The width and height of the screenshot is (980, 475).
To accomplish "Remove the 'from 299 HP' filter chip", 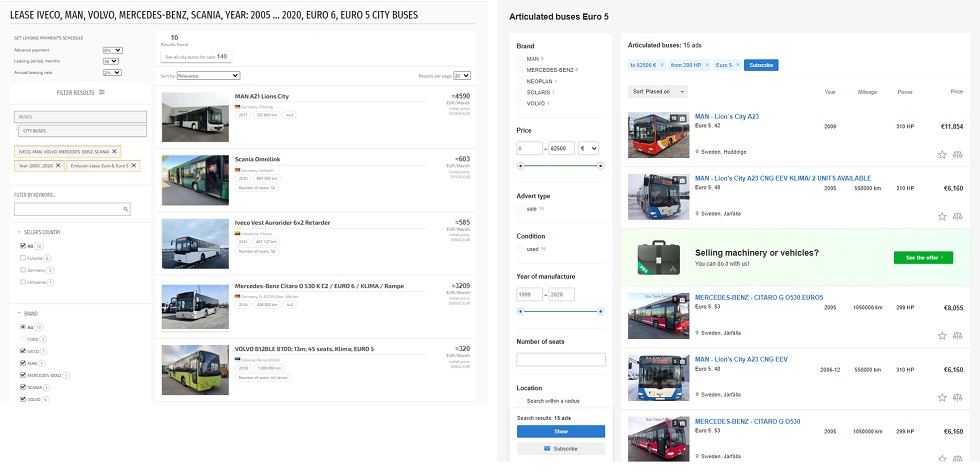I will point(707,65).
